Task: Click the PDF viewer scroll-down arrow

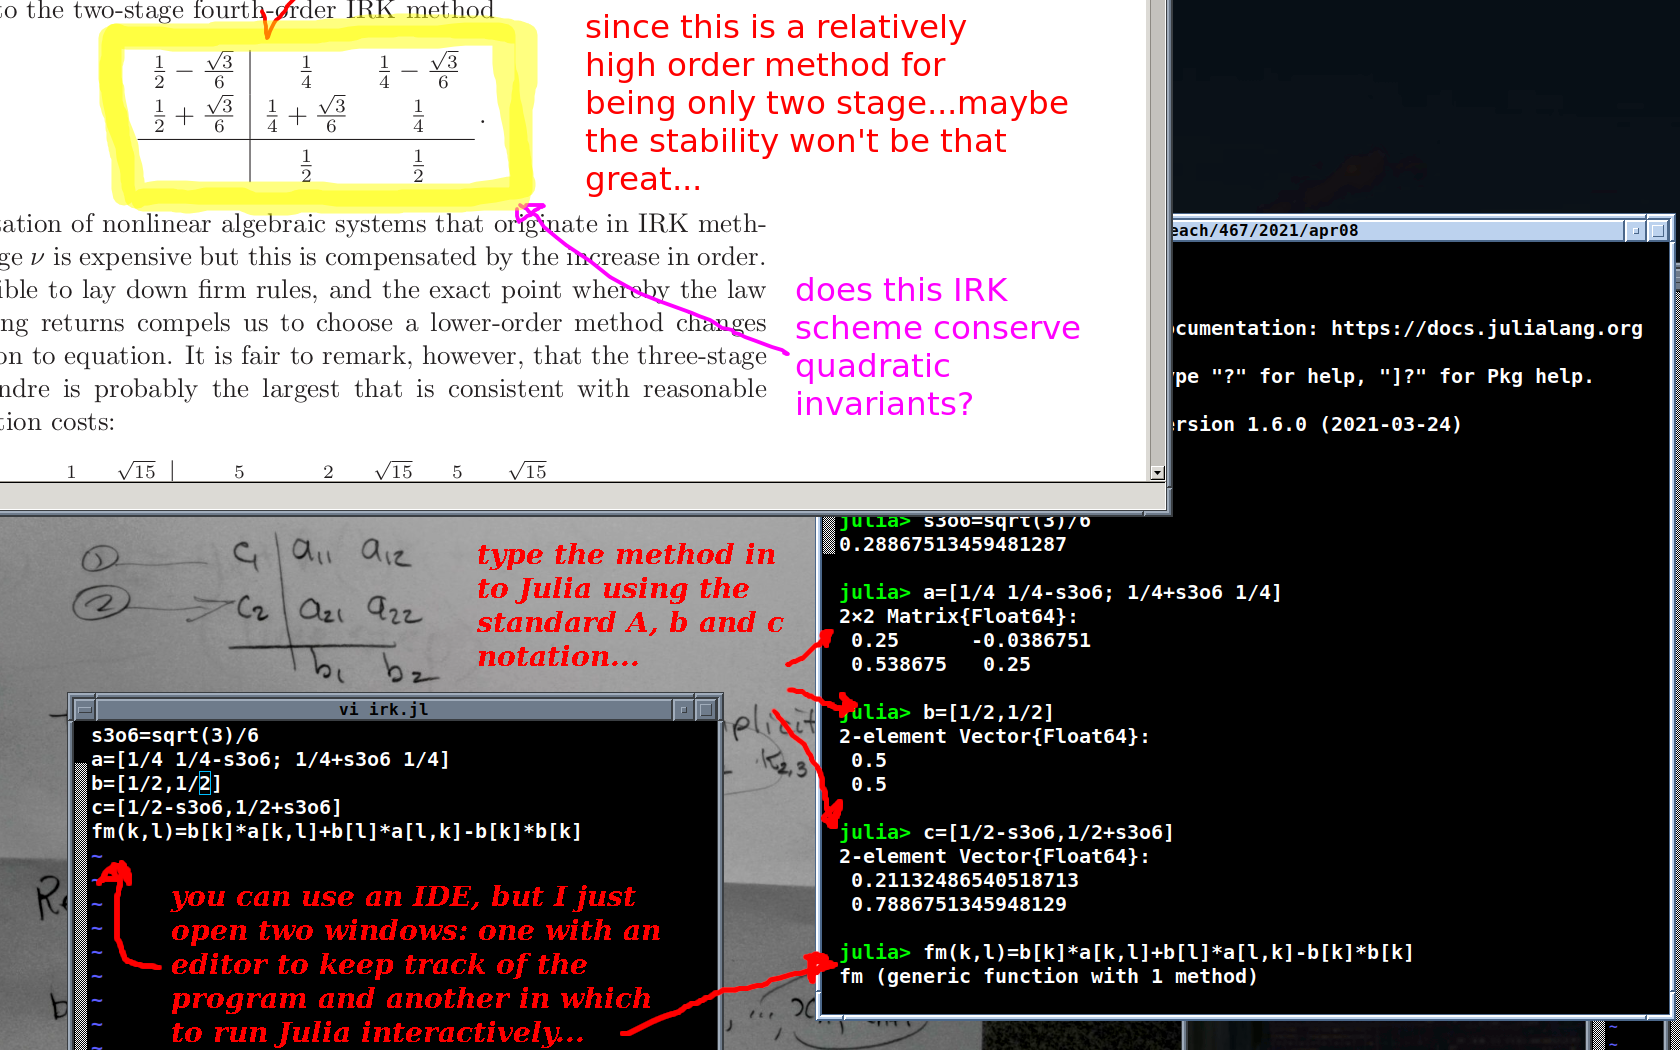Action: click(x=1157, y=473)
